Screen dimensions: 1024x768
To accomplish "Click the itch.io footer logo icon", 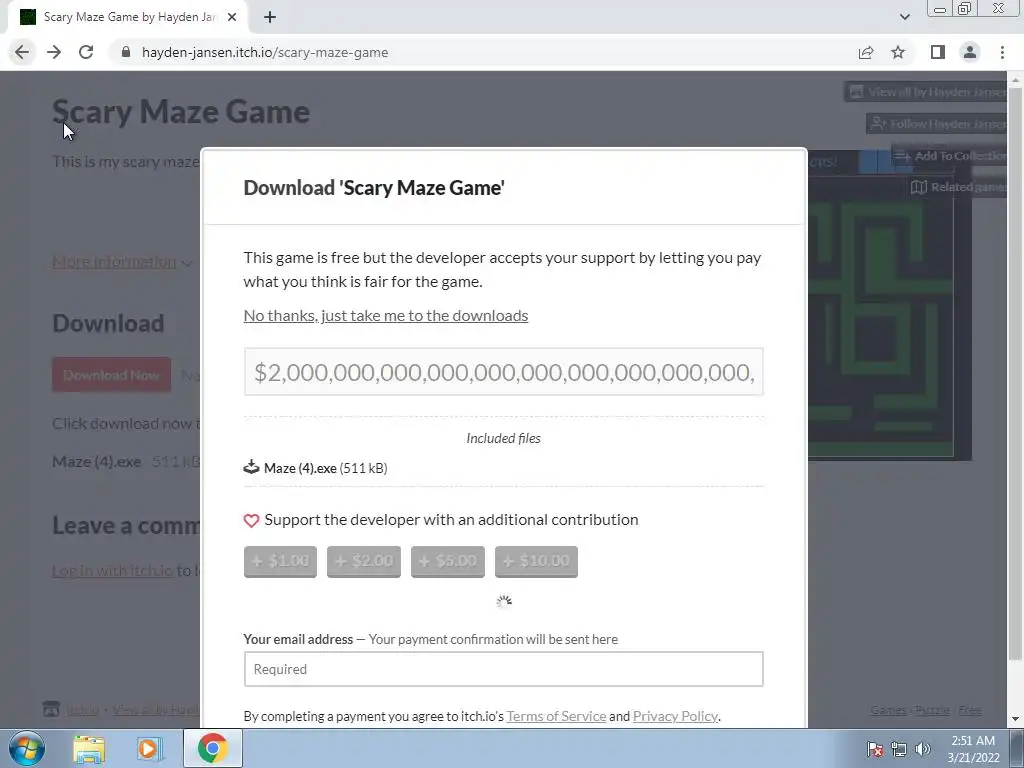I will (x=51, y=709).
